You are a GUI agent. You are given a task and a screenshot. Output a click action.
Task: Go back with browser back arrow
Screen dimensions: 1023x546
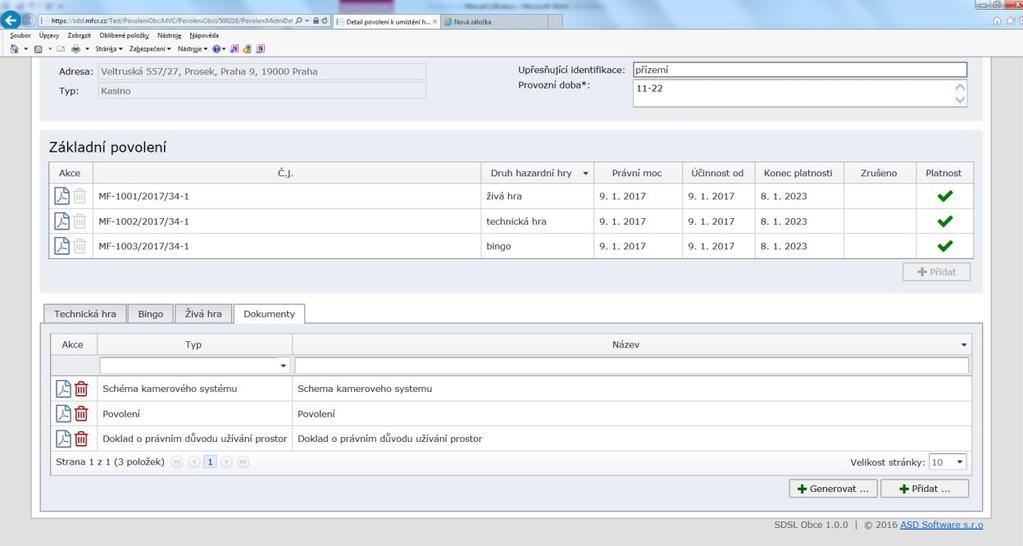[11, 20]
